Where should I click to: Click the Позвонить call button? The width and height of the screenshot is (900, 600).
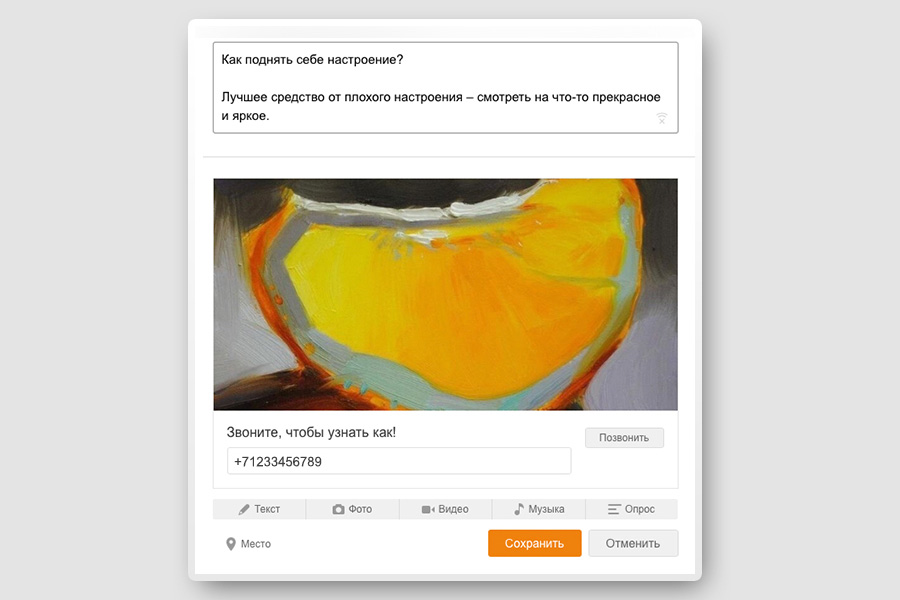pyautogui.click(x=624, y=438)
